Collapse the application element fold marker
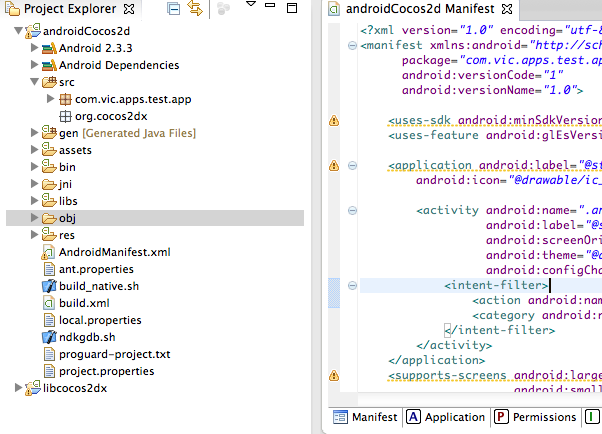This screenshot has width=602, height=434. (x=352, y=166)
